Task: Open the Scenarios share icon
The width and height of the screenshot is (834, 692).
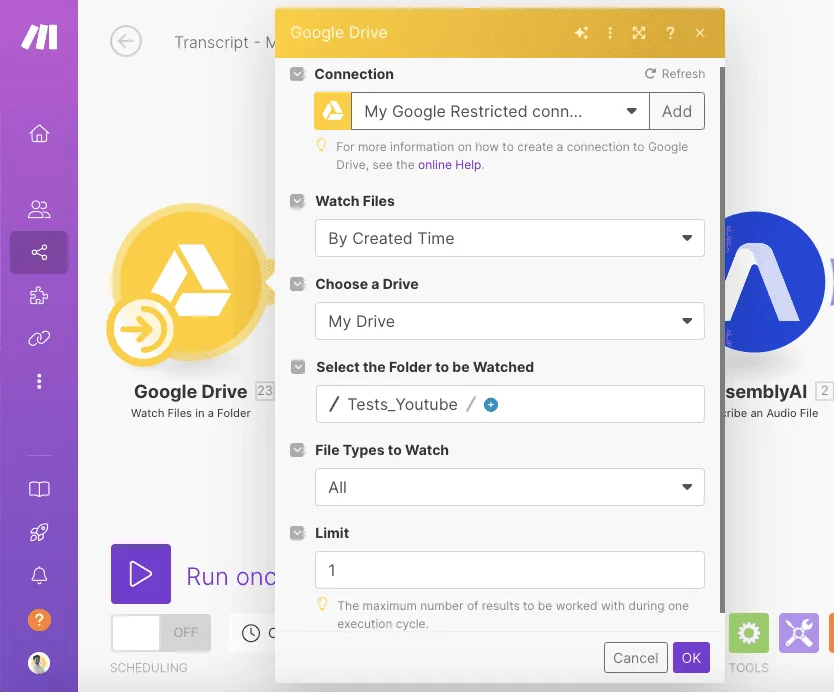Action: point(39,252)
